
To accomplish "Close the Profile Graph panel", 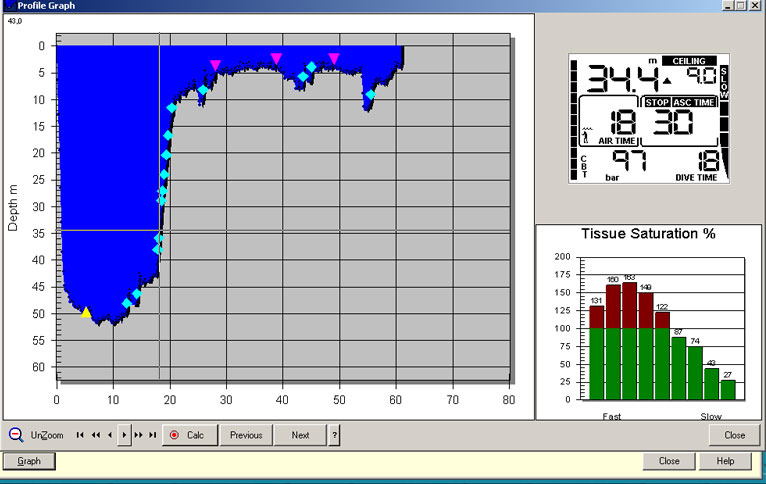I will pyautogui.click(x=734, y=435).
